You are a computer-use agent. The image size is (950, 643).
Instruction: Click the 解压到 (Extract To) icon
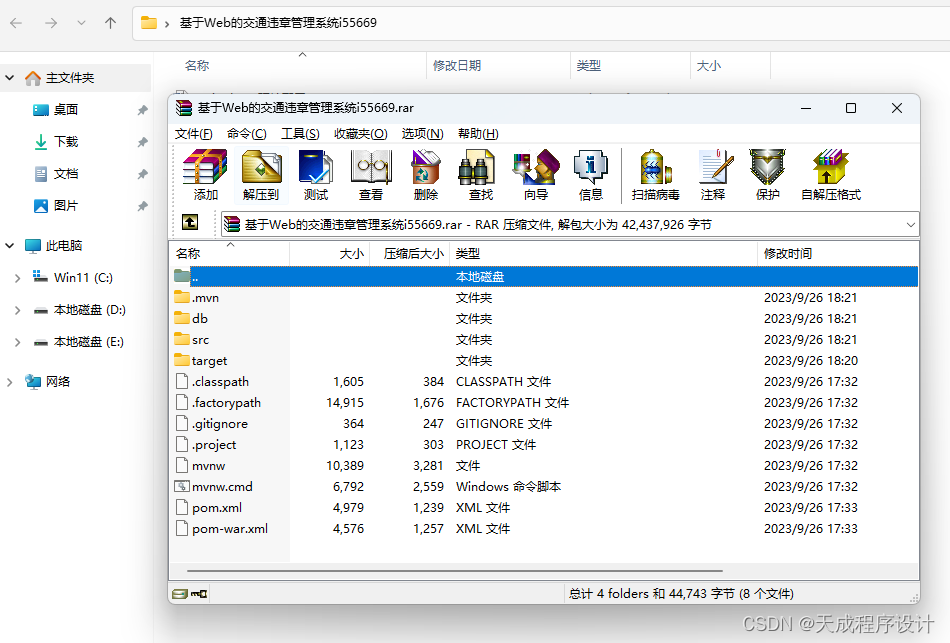pyautogui.click(x=258, y=168)
